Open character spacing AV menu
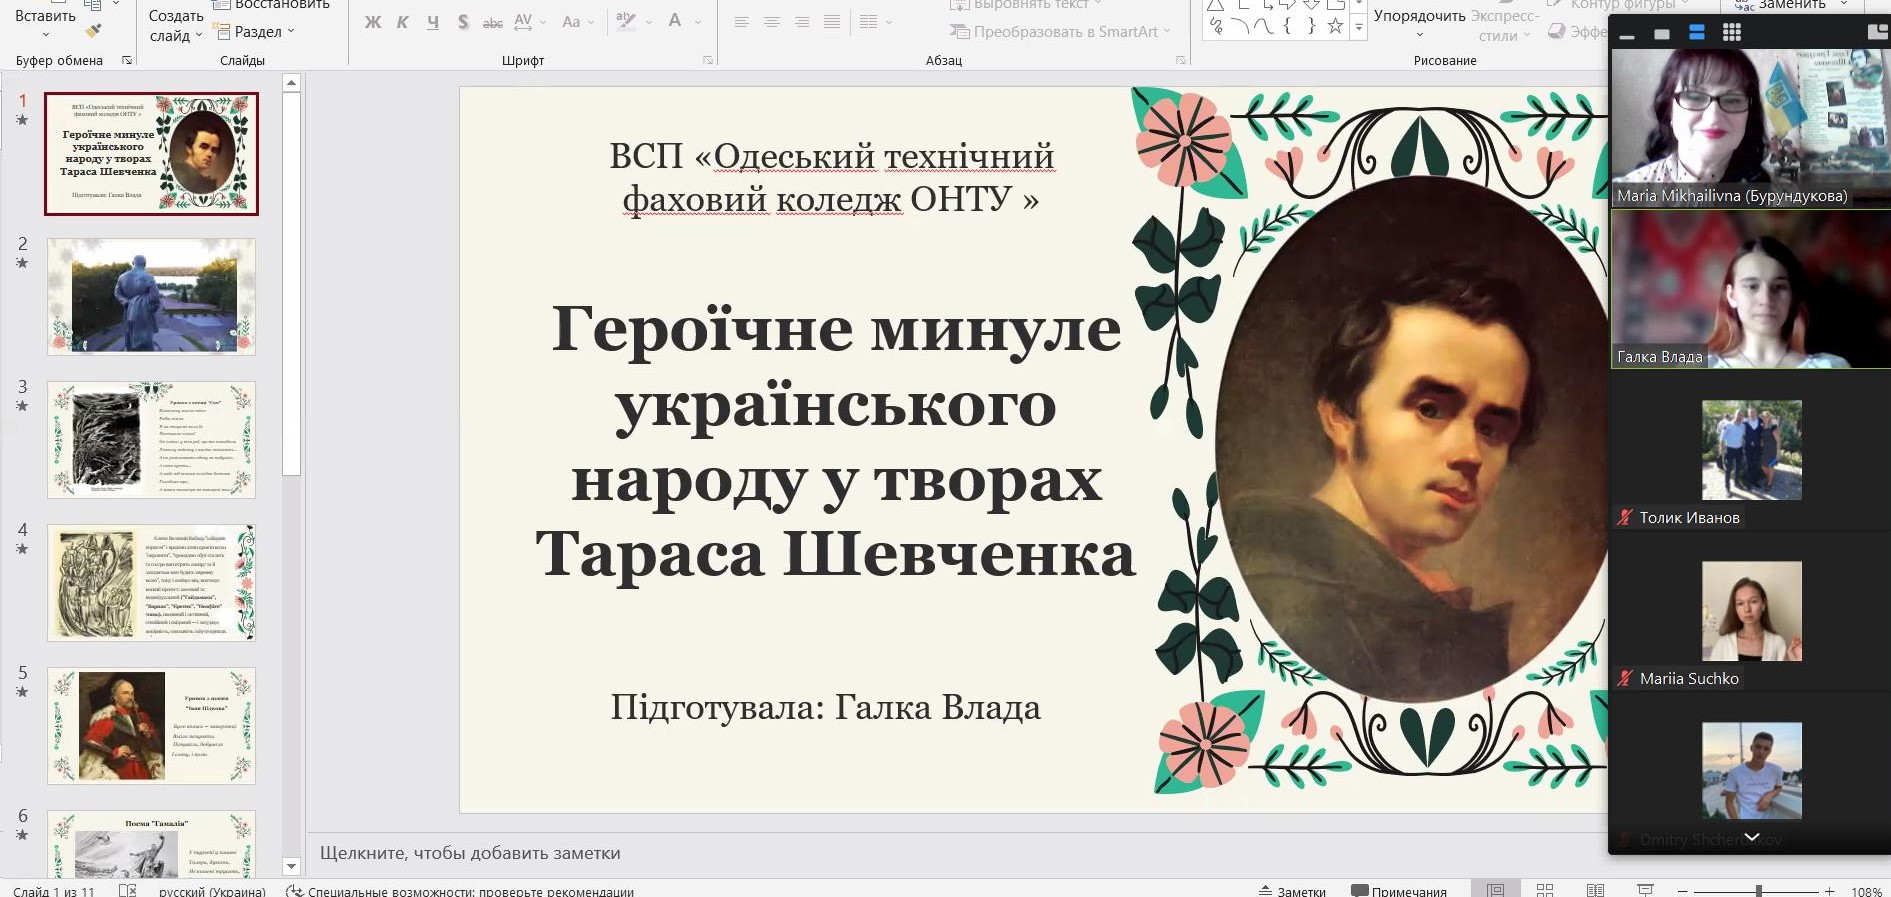The image size is (1891, 897). pos(530,22)
